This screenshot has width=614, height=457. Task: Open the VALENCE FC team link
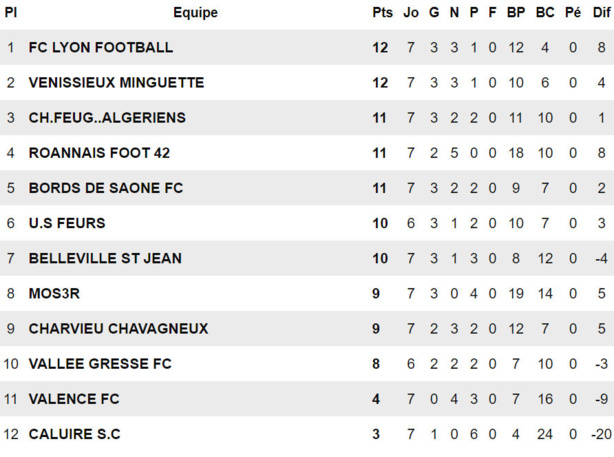tap(74, 399)
